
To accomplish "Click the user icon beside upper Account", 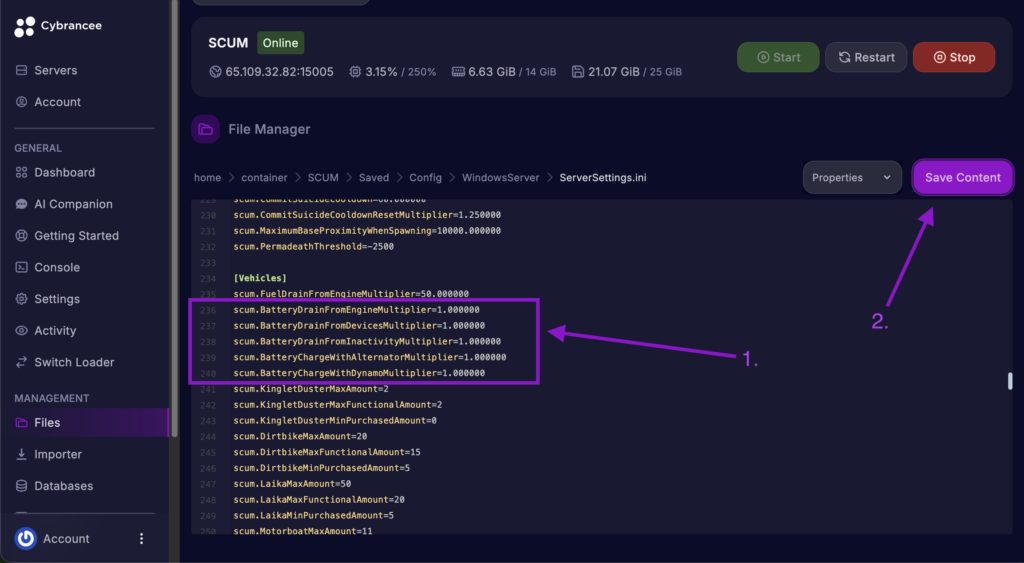I will [22, 102].
